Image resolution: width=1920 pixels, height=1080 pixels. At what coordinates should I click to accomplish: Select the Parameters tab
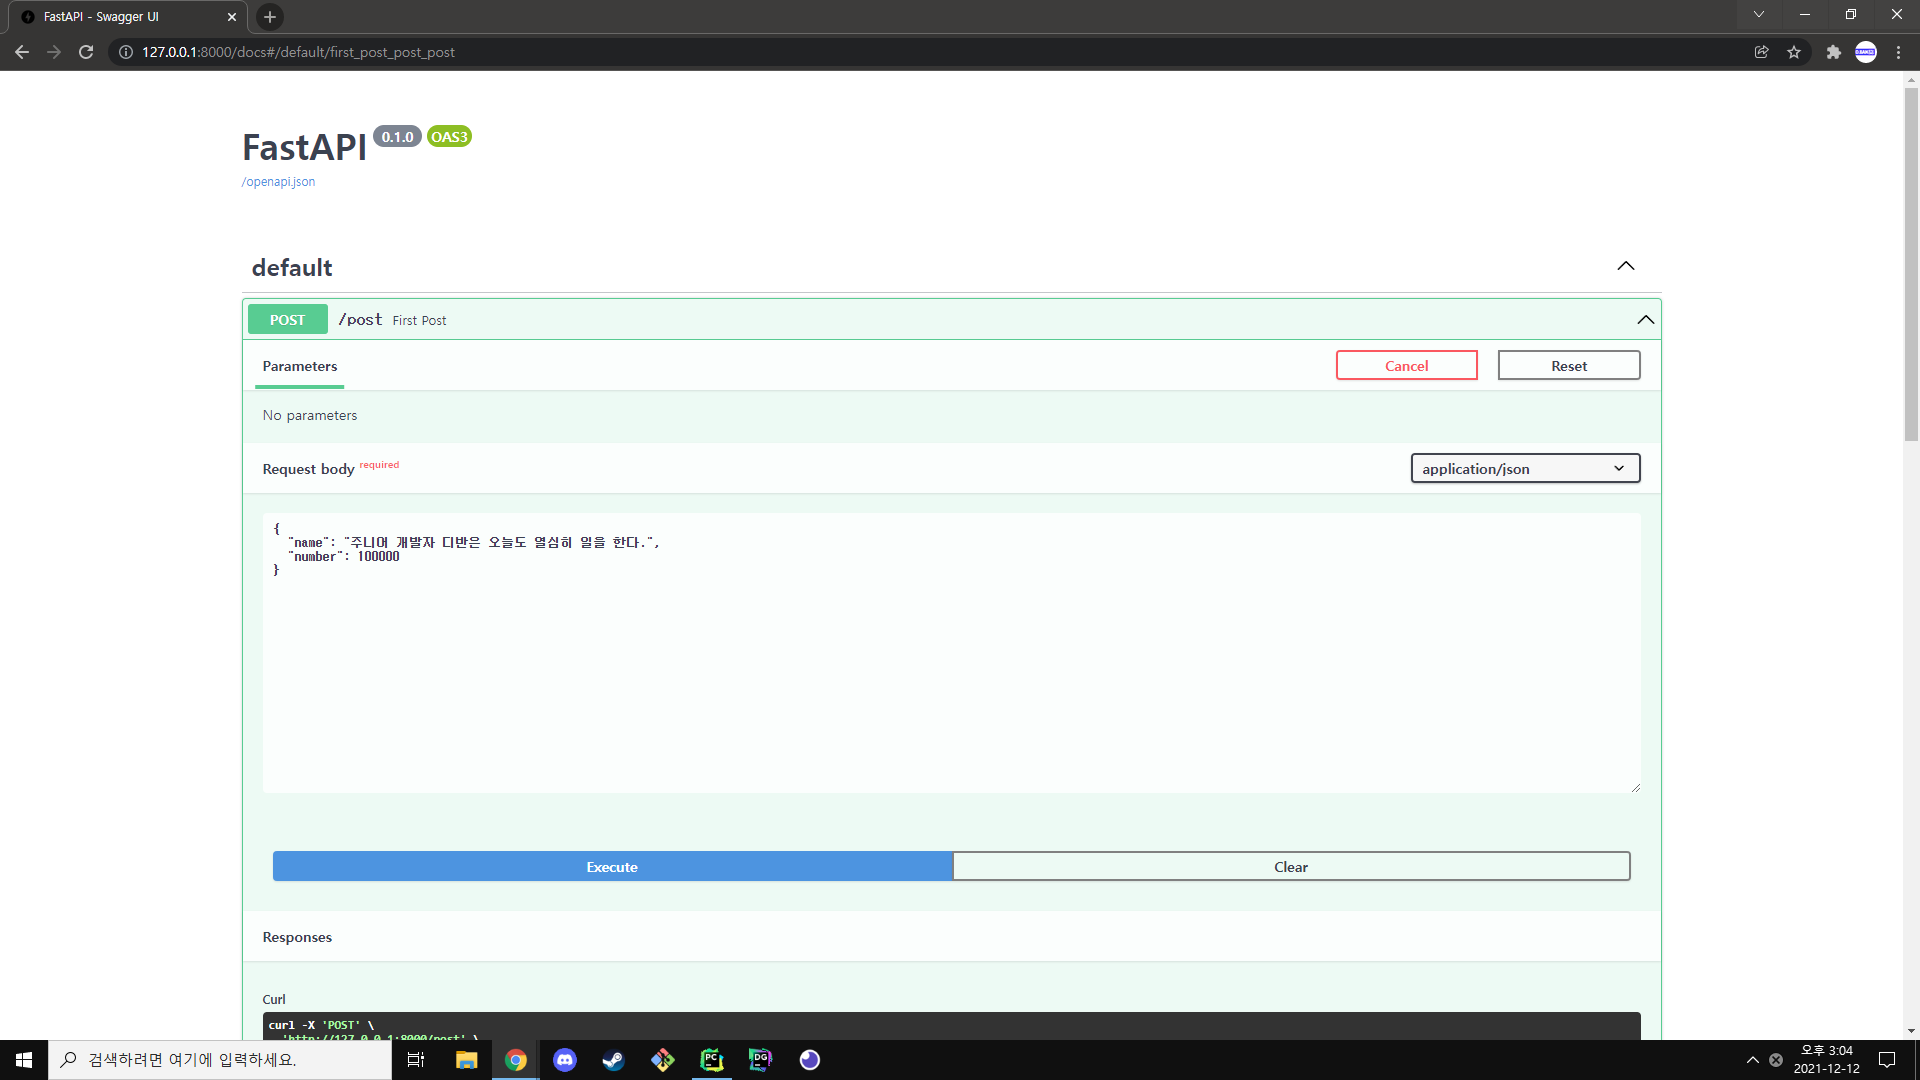(x=299, y=367)
